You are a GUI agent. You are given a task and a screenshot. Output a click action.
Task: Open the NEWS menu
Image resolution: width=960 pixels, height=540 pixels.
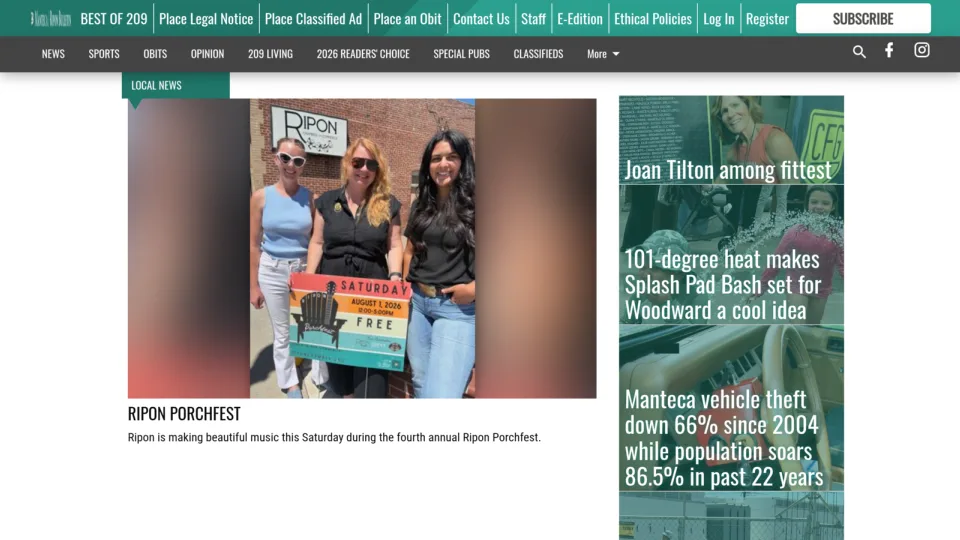tap(53, 54)
